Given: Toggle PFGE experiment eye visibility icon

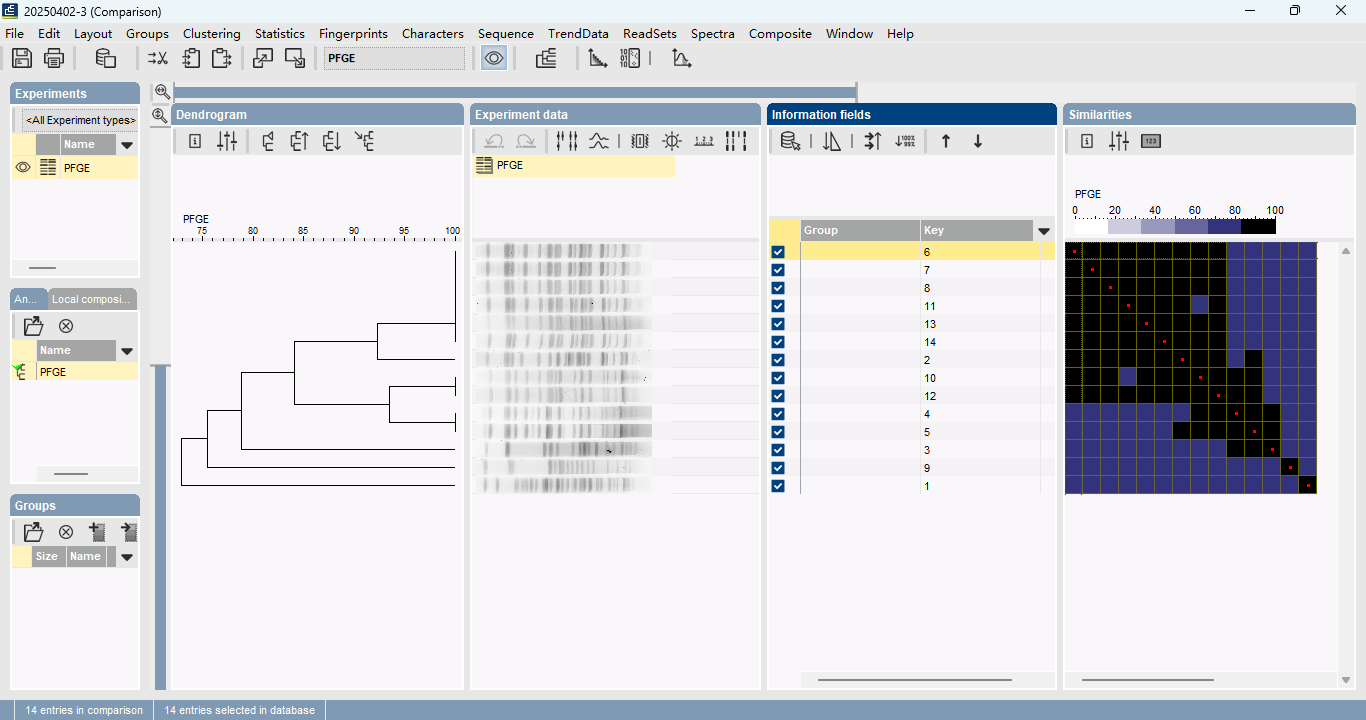Looking at the screenshot, I should [23, 168].
